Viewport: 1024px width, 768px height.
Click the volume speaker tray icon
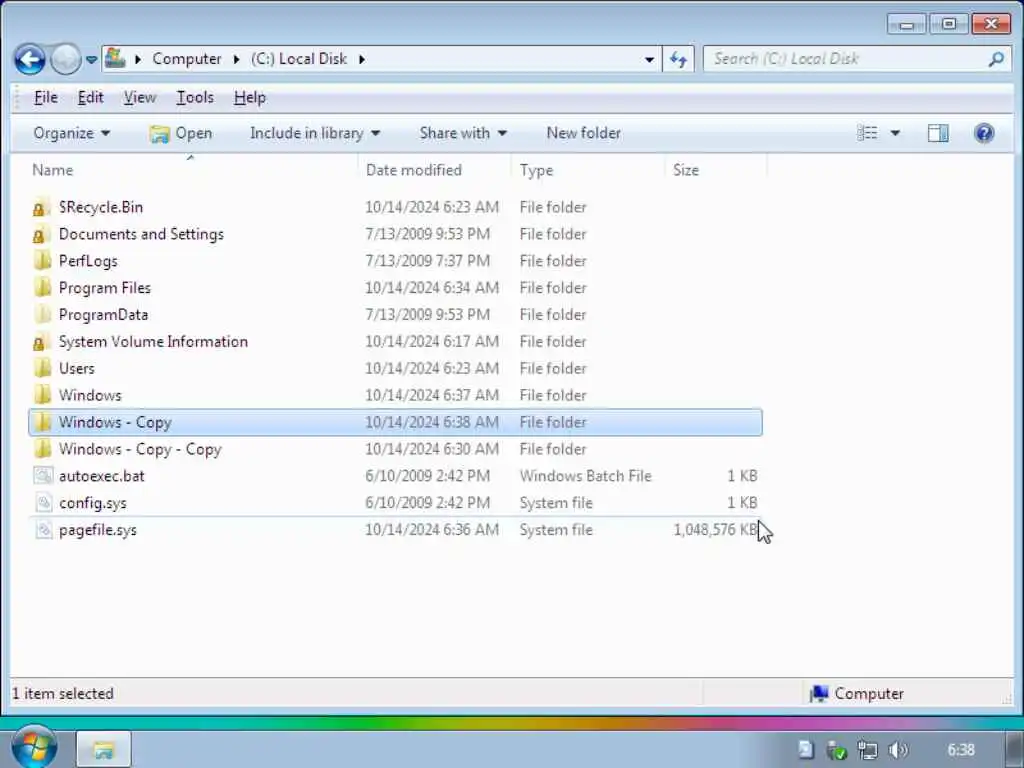coord(899,750)
